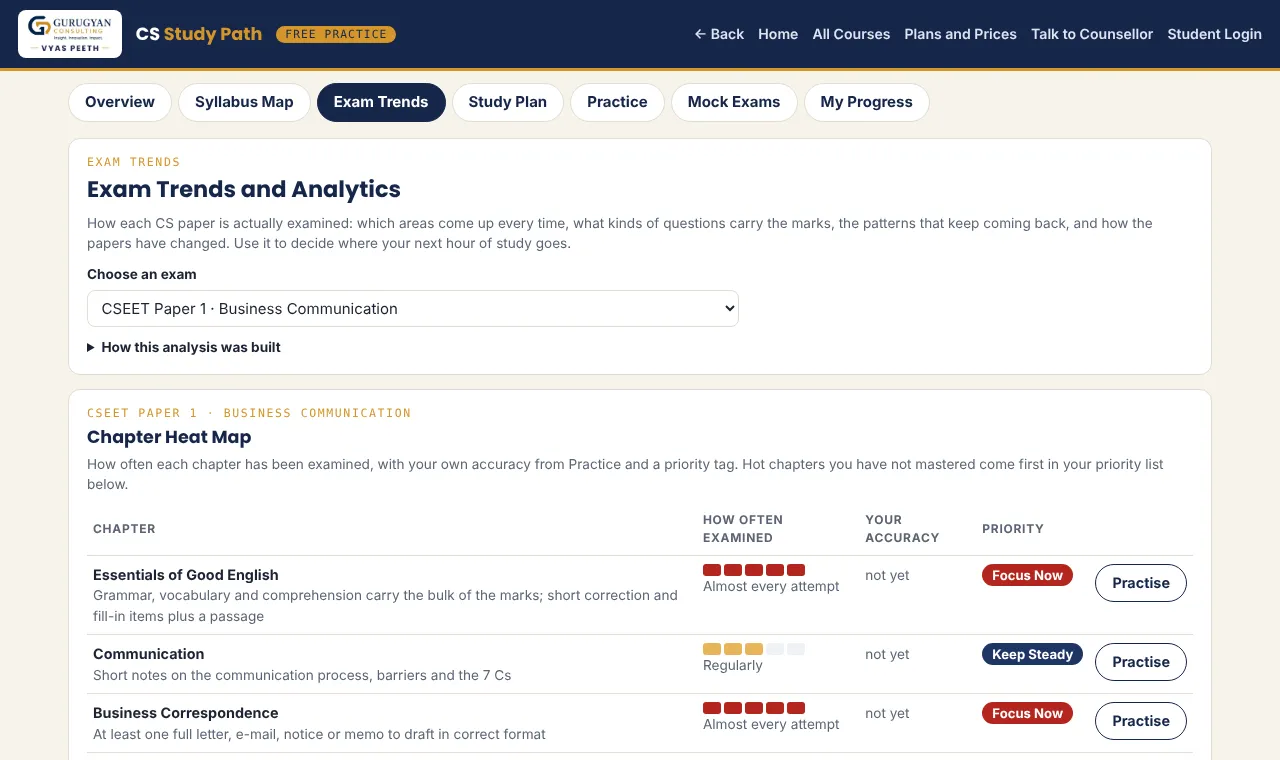
Task: View the My Progress tab
Action: click(867, 102)
